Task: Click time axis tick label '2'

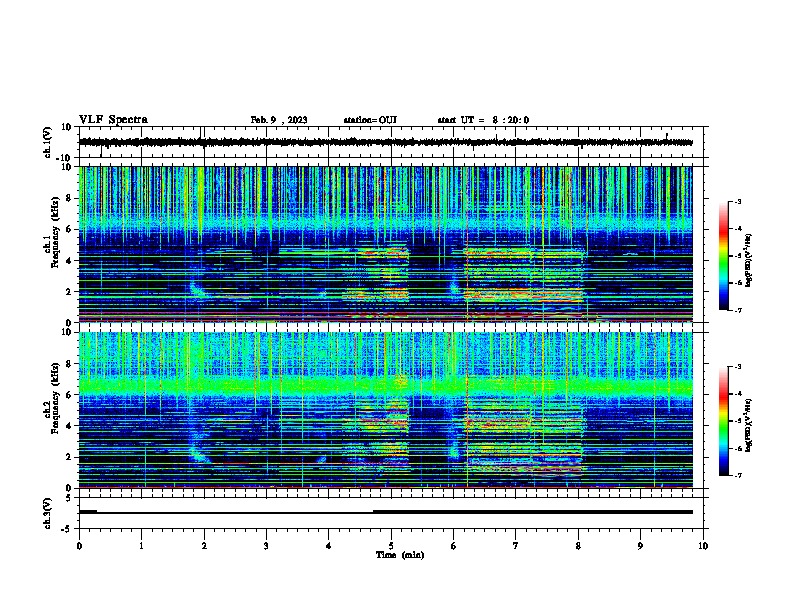Action: 204,546
